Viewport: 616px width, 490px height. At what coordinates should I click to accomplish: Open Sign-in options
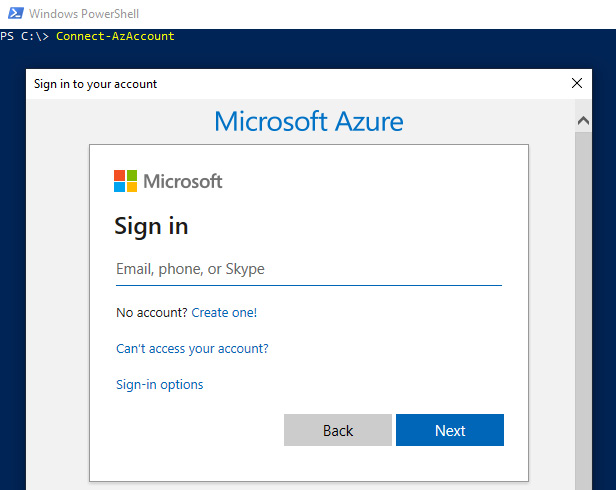click(x=160, y=384)
